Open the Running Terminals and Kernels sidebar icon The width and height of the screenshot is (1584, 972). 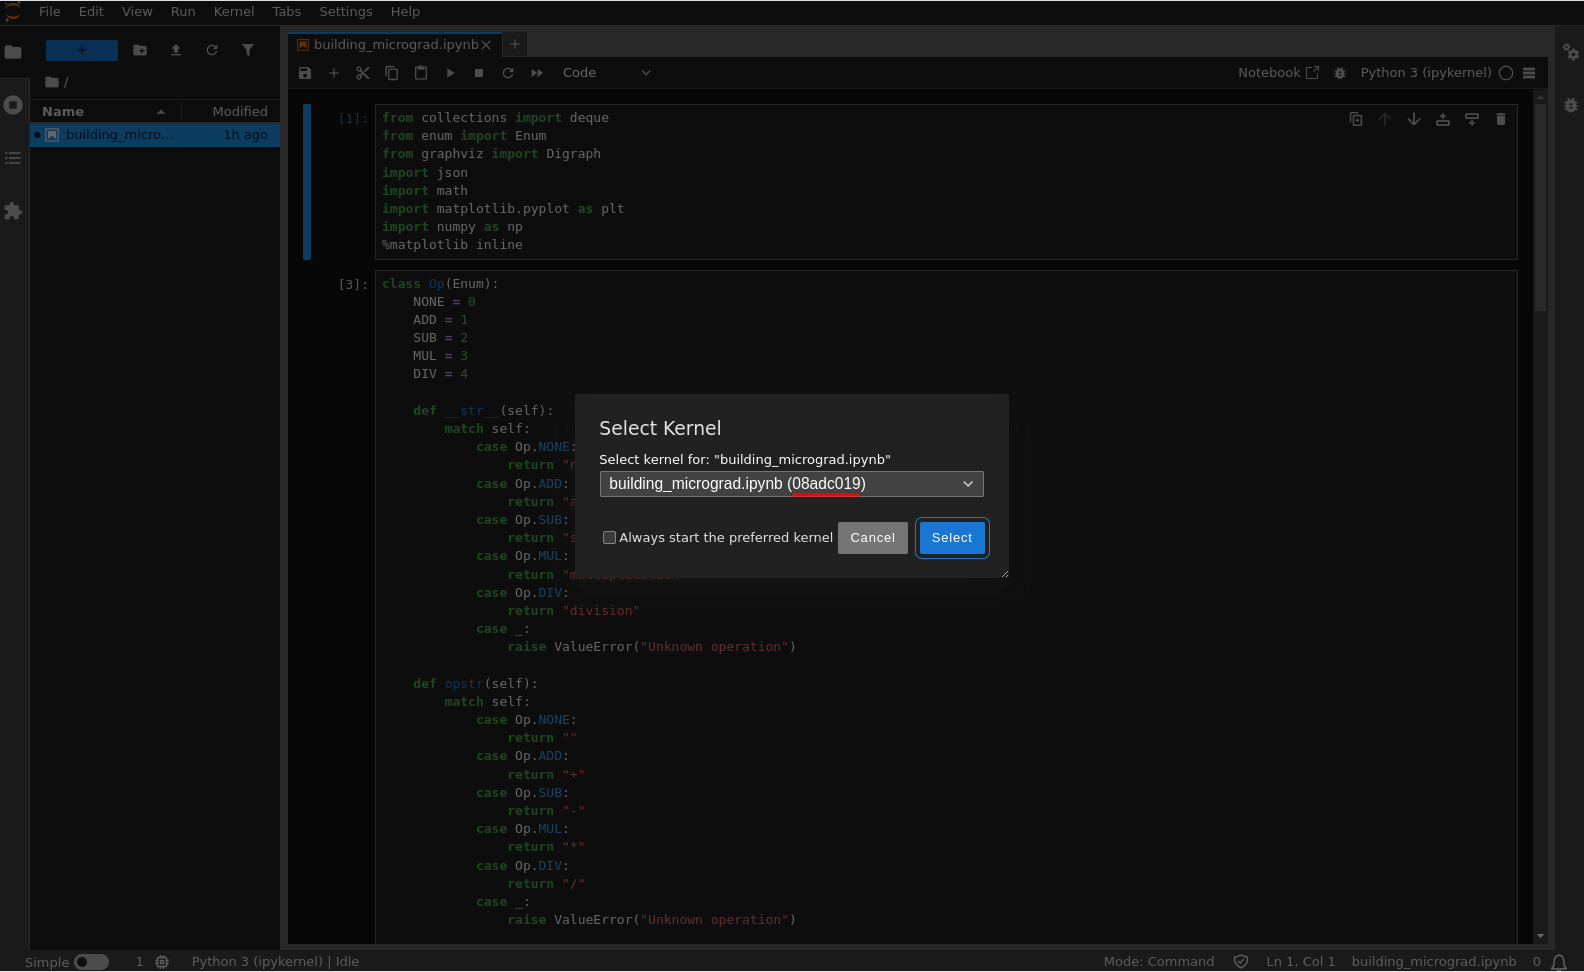(x=13, y=105)
